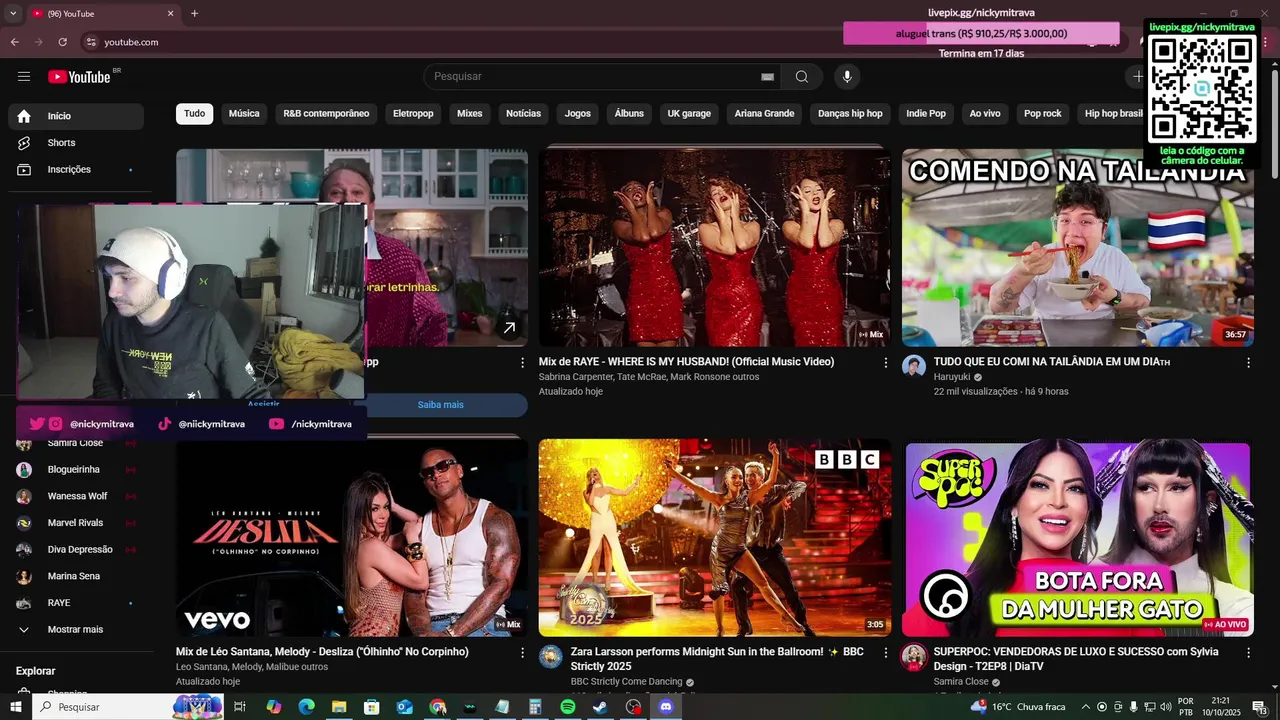Open Steam from the taskbar
The width and height of the screenshot is (1280, 720).
click(x=600, y=707)
